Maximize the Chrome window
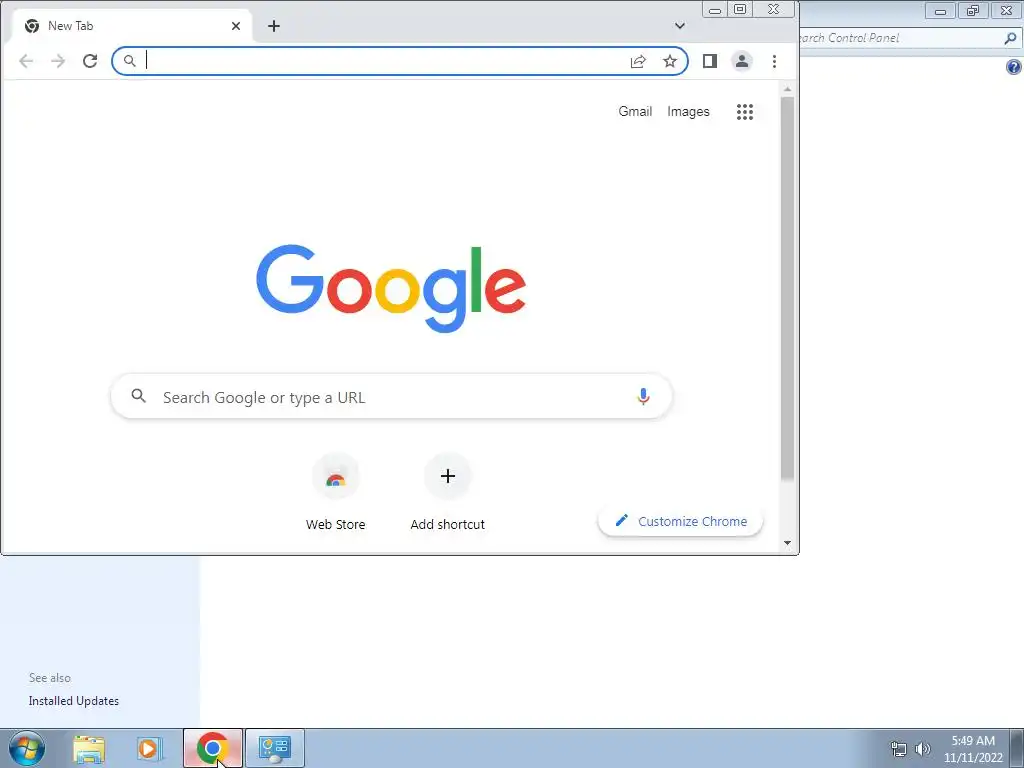The width and height of the screenshot is (1024, 768). coord(740,9)
